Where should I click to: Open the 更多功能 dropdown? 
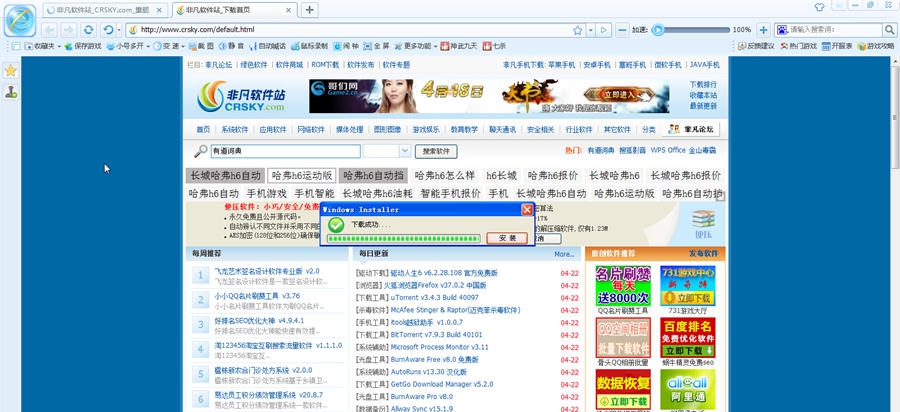pos(416,46)
